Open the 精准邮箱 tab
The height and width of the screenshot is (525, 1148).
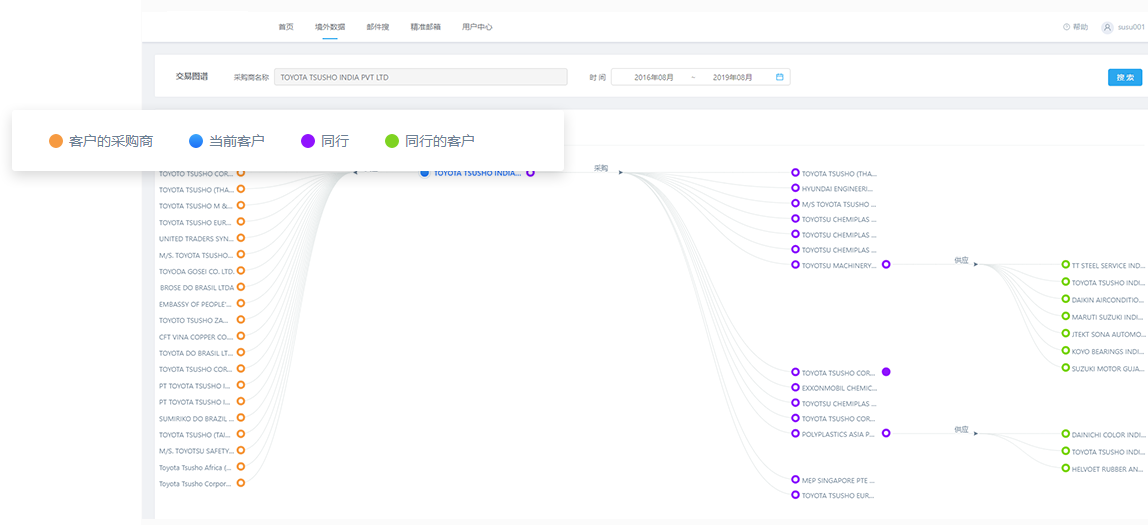click(425, 27)
